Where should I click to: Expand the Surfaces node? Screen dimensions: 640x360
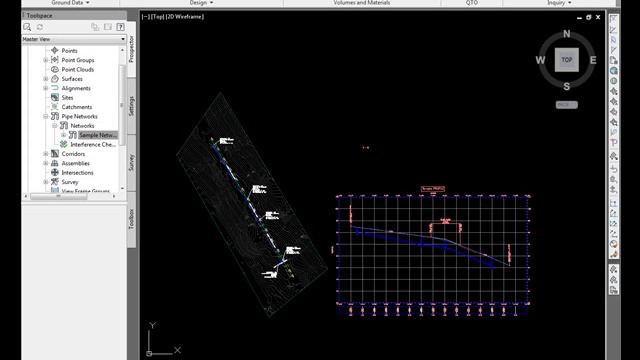tap(46, 79)
